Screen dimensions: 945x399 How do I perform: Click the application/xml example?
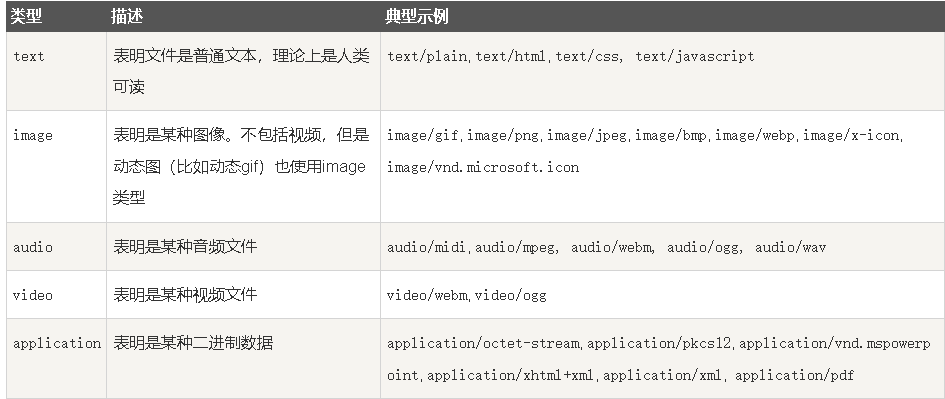click(663, 375)
